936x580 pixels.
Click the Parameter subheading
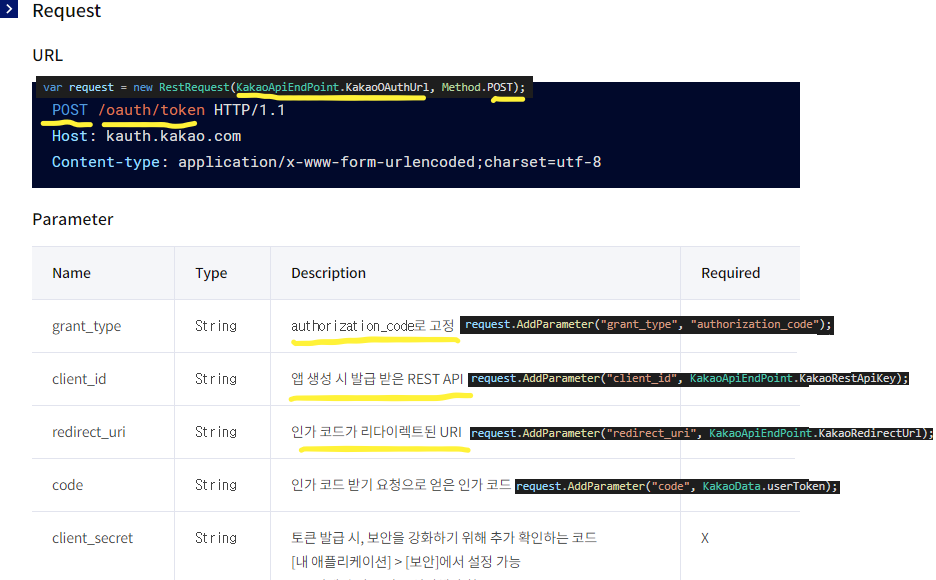click(73, 220)
